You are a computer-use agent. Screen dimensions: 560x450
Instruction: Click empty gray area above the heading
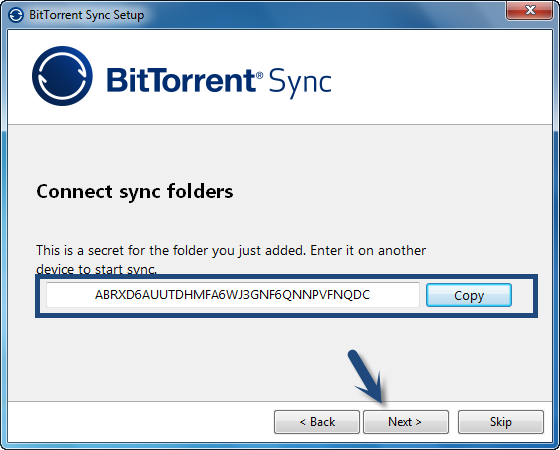pos(280,154)
